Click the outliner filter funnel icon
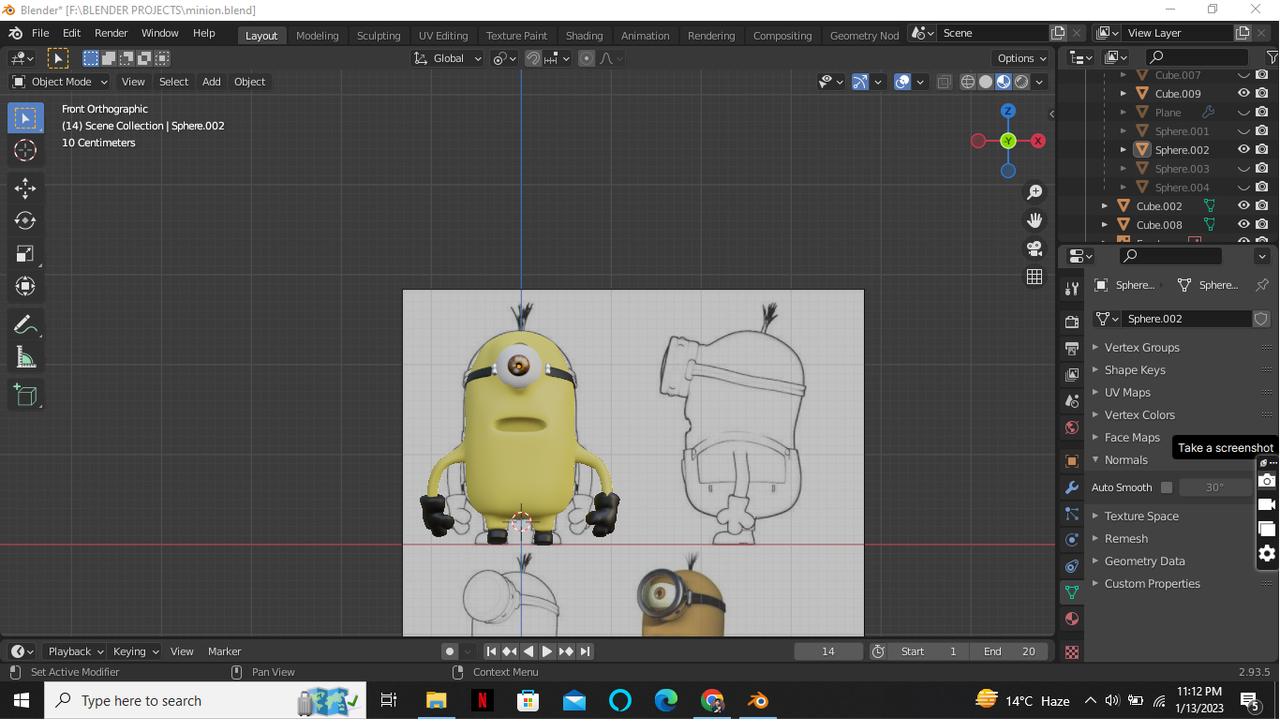 pyautogui.click(x=1272, y=58)
